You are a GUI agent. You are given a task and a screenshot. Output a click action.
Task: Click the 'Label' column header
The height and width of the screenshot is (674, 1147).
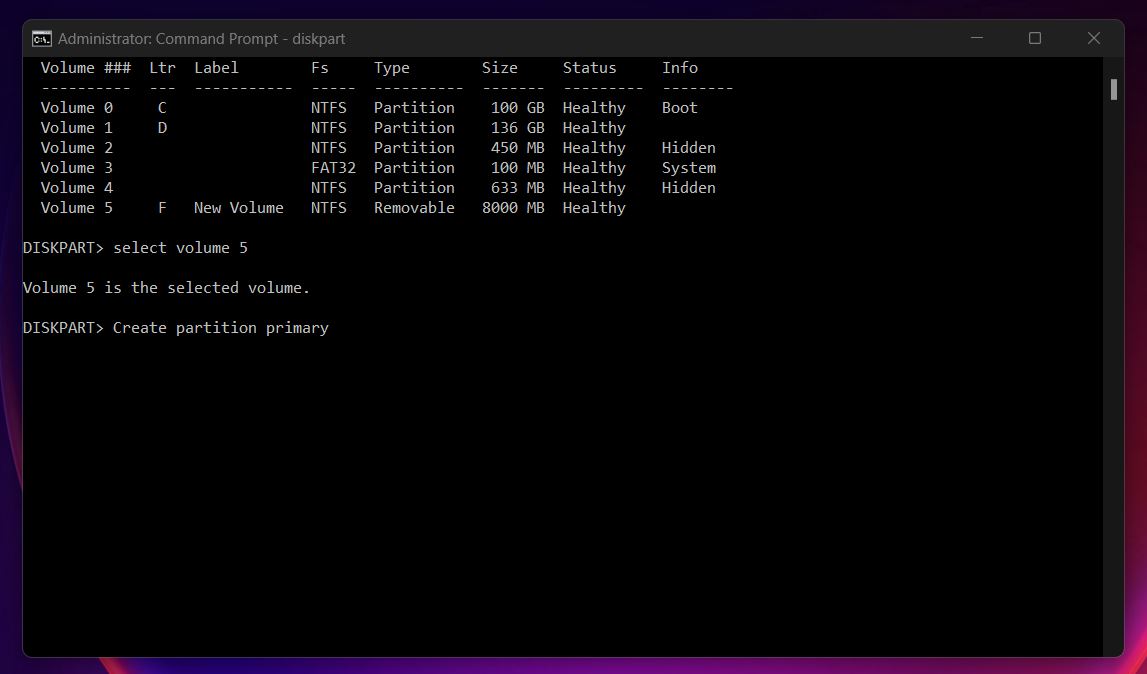click(217, 68)
